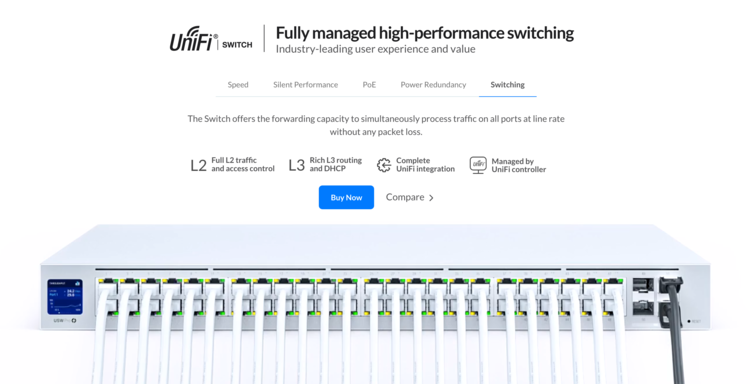This screenshot has height=384, width=750.
Task: Open the Speed tab
Action: [238, 85]
